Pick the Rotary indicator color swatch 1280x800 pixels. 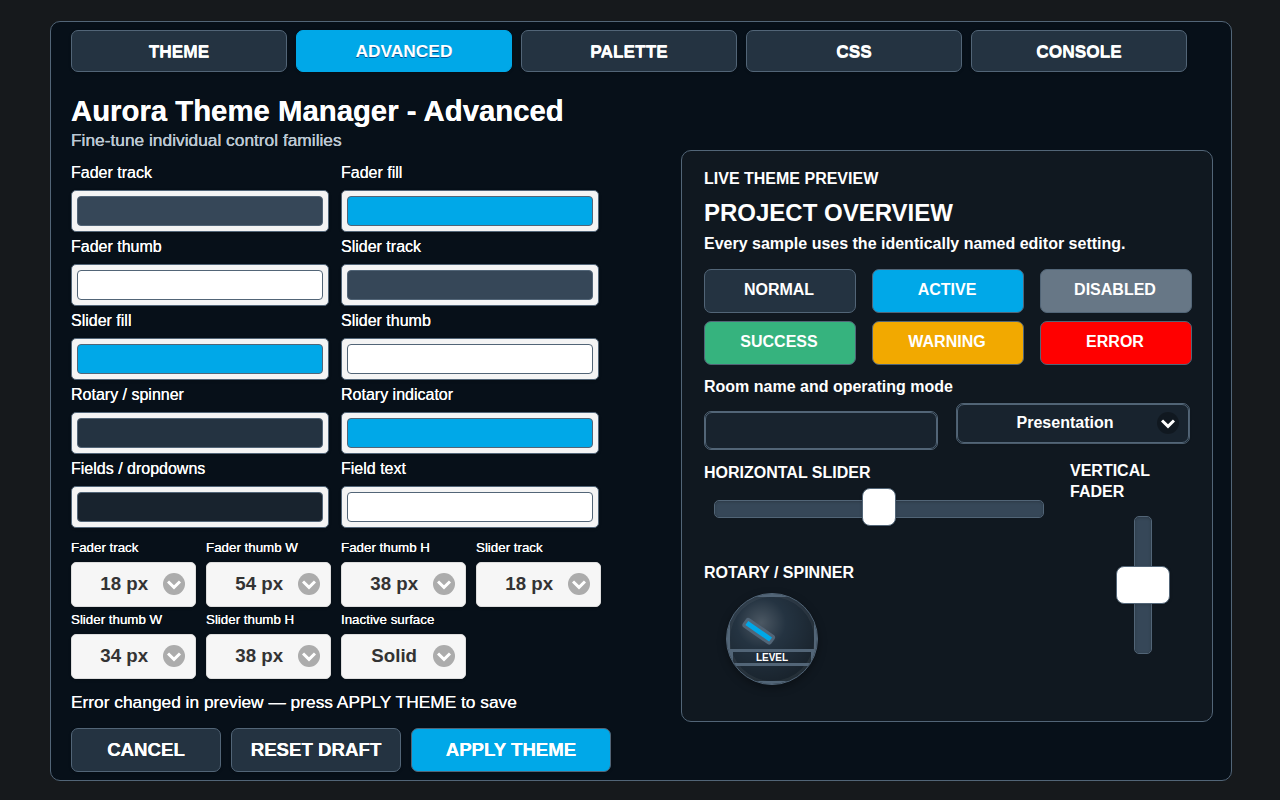click(470, 433)
